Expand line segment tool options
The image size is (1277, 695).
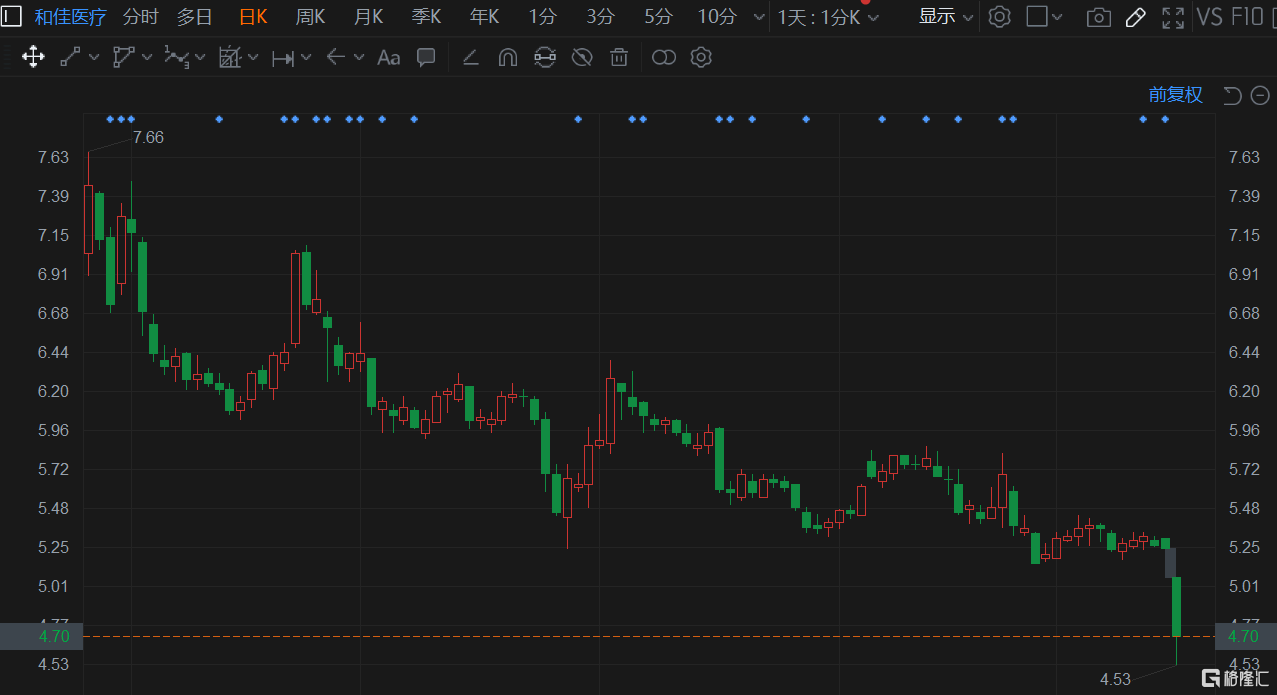[94, 58]
